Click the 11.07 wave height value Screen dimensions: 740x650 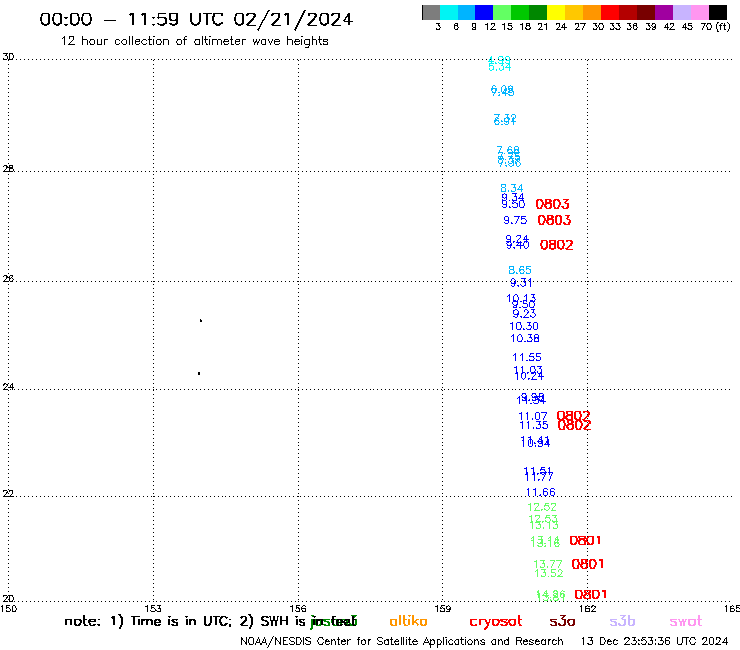(533, 416)
